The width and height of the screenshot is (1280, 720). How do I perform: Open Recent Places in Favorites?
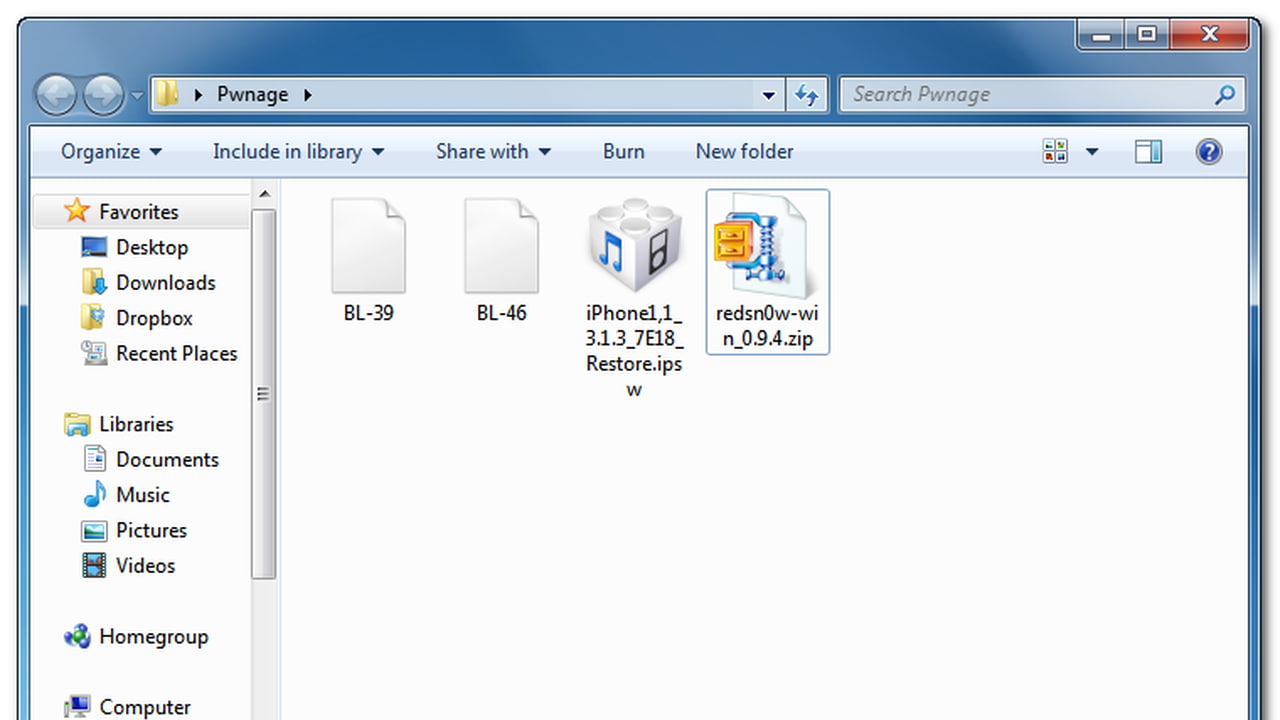pyautogui.click(x=177, y=353)
